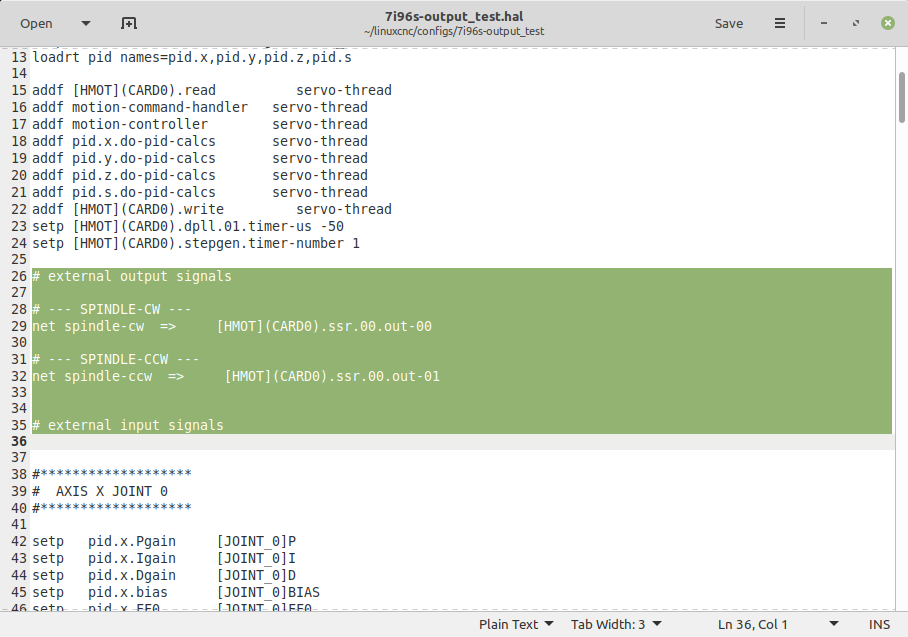The height and width of the screenshot is (637, 908).
Task: Minimize the editor window
Action: [x=824, y=23]
